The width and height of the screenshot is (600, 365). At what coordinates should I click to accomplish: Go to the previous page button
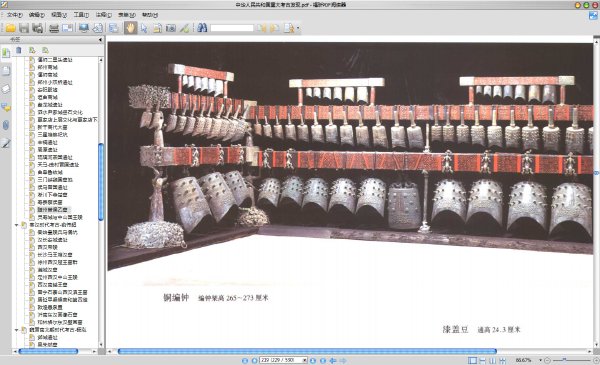tap(254, 360)
